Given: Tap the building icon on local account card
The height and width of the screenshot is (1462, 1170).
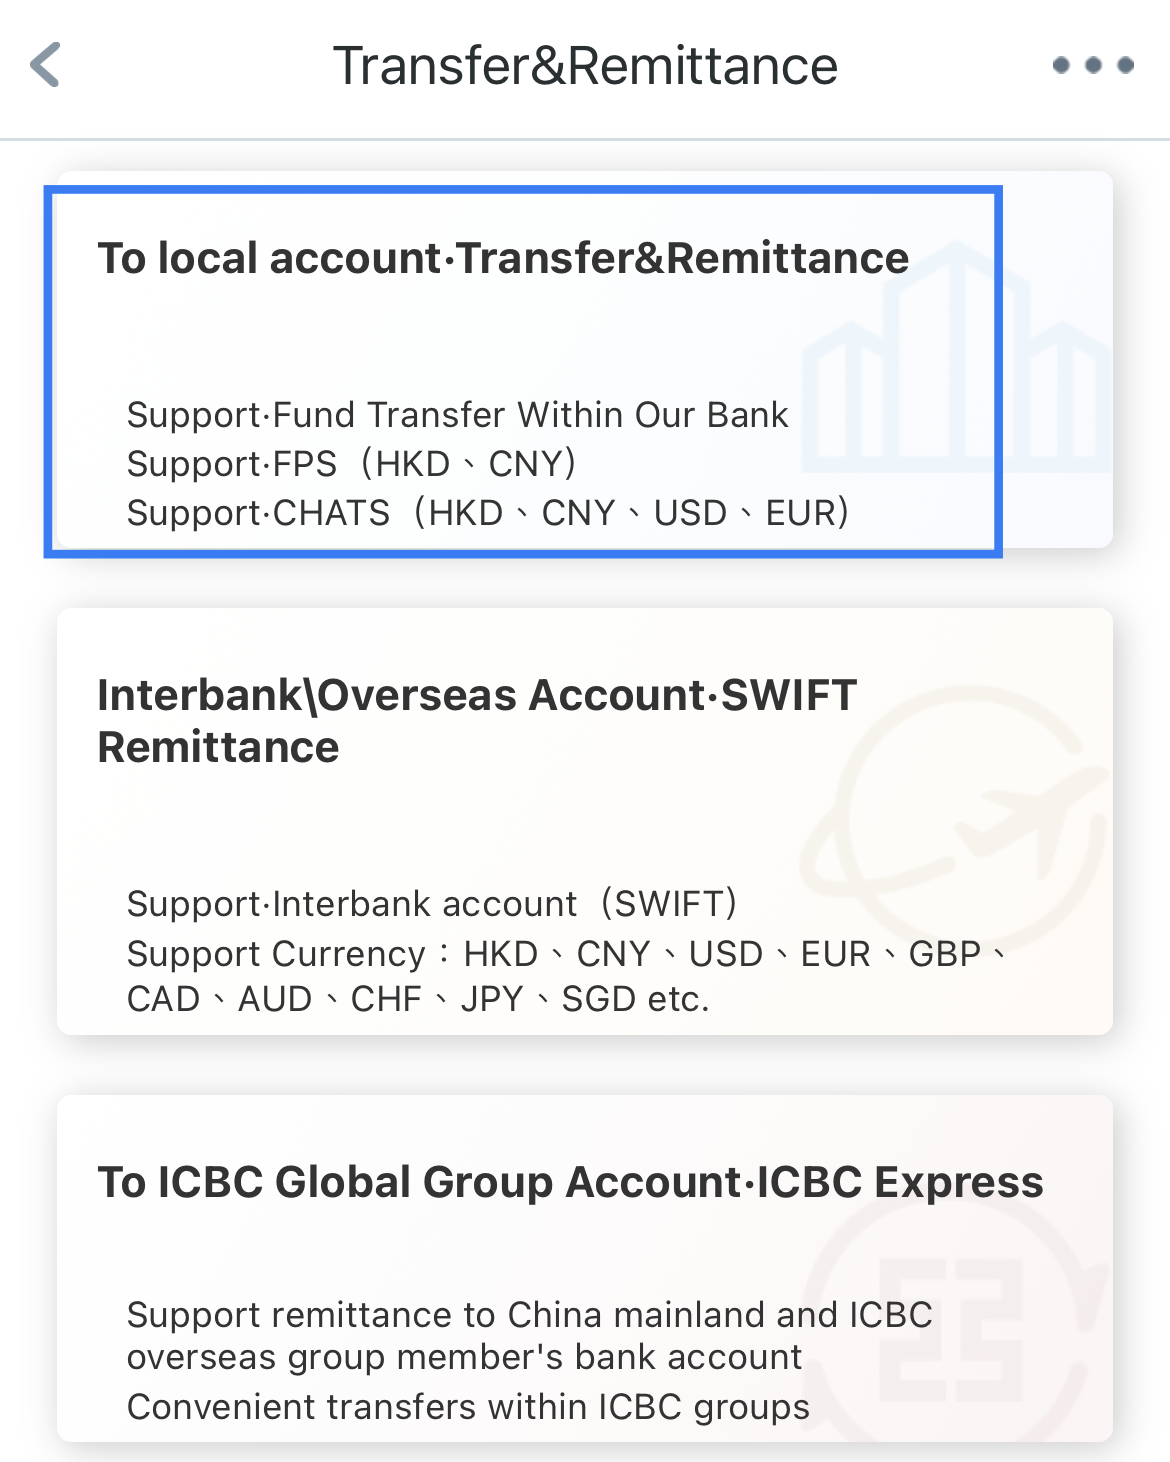Looking at the screenshot, I should [956, 357].
